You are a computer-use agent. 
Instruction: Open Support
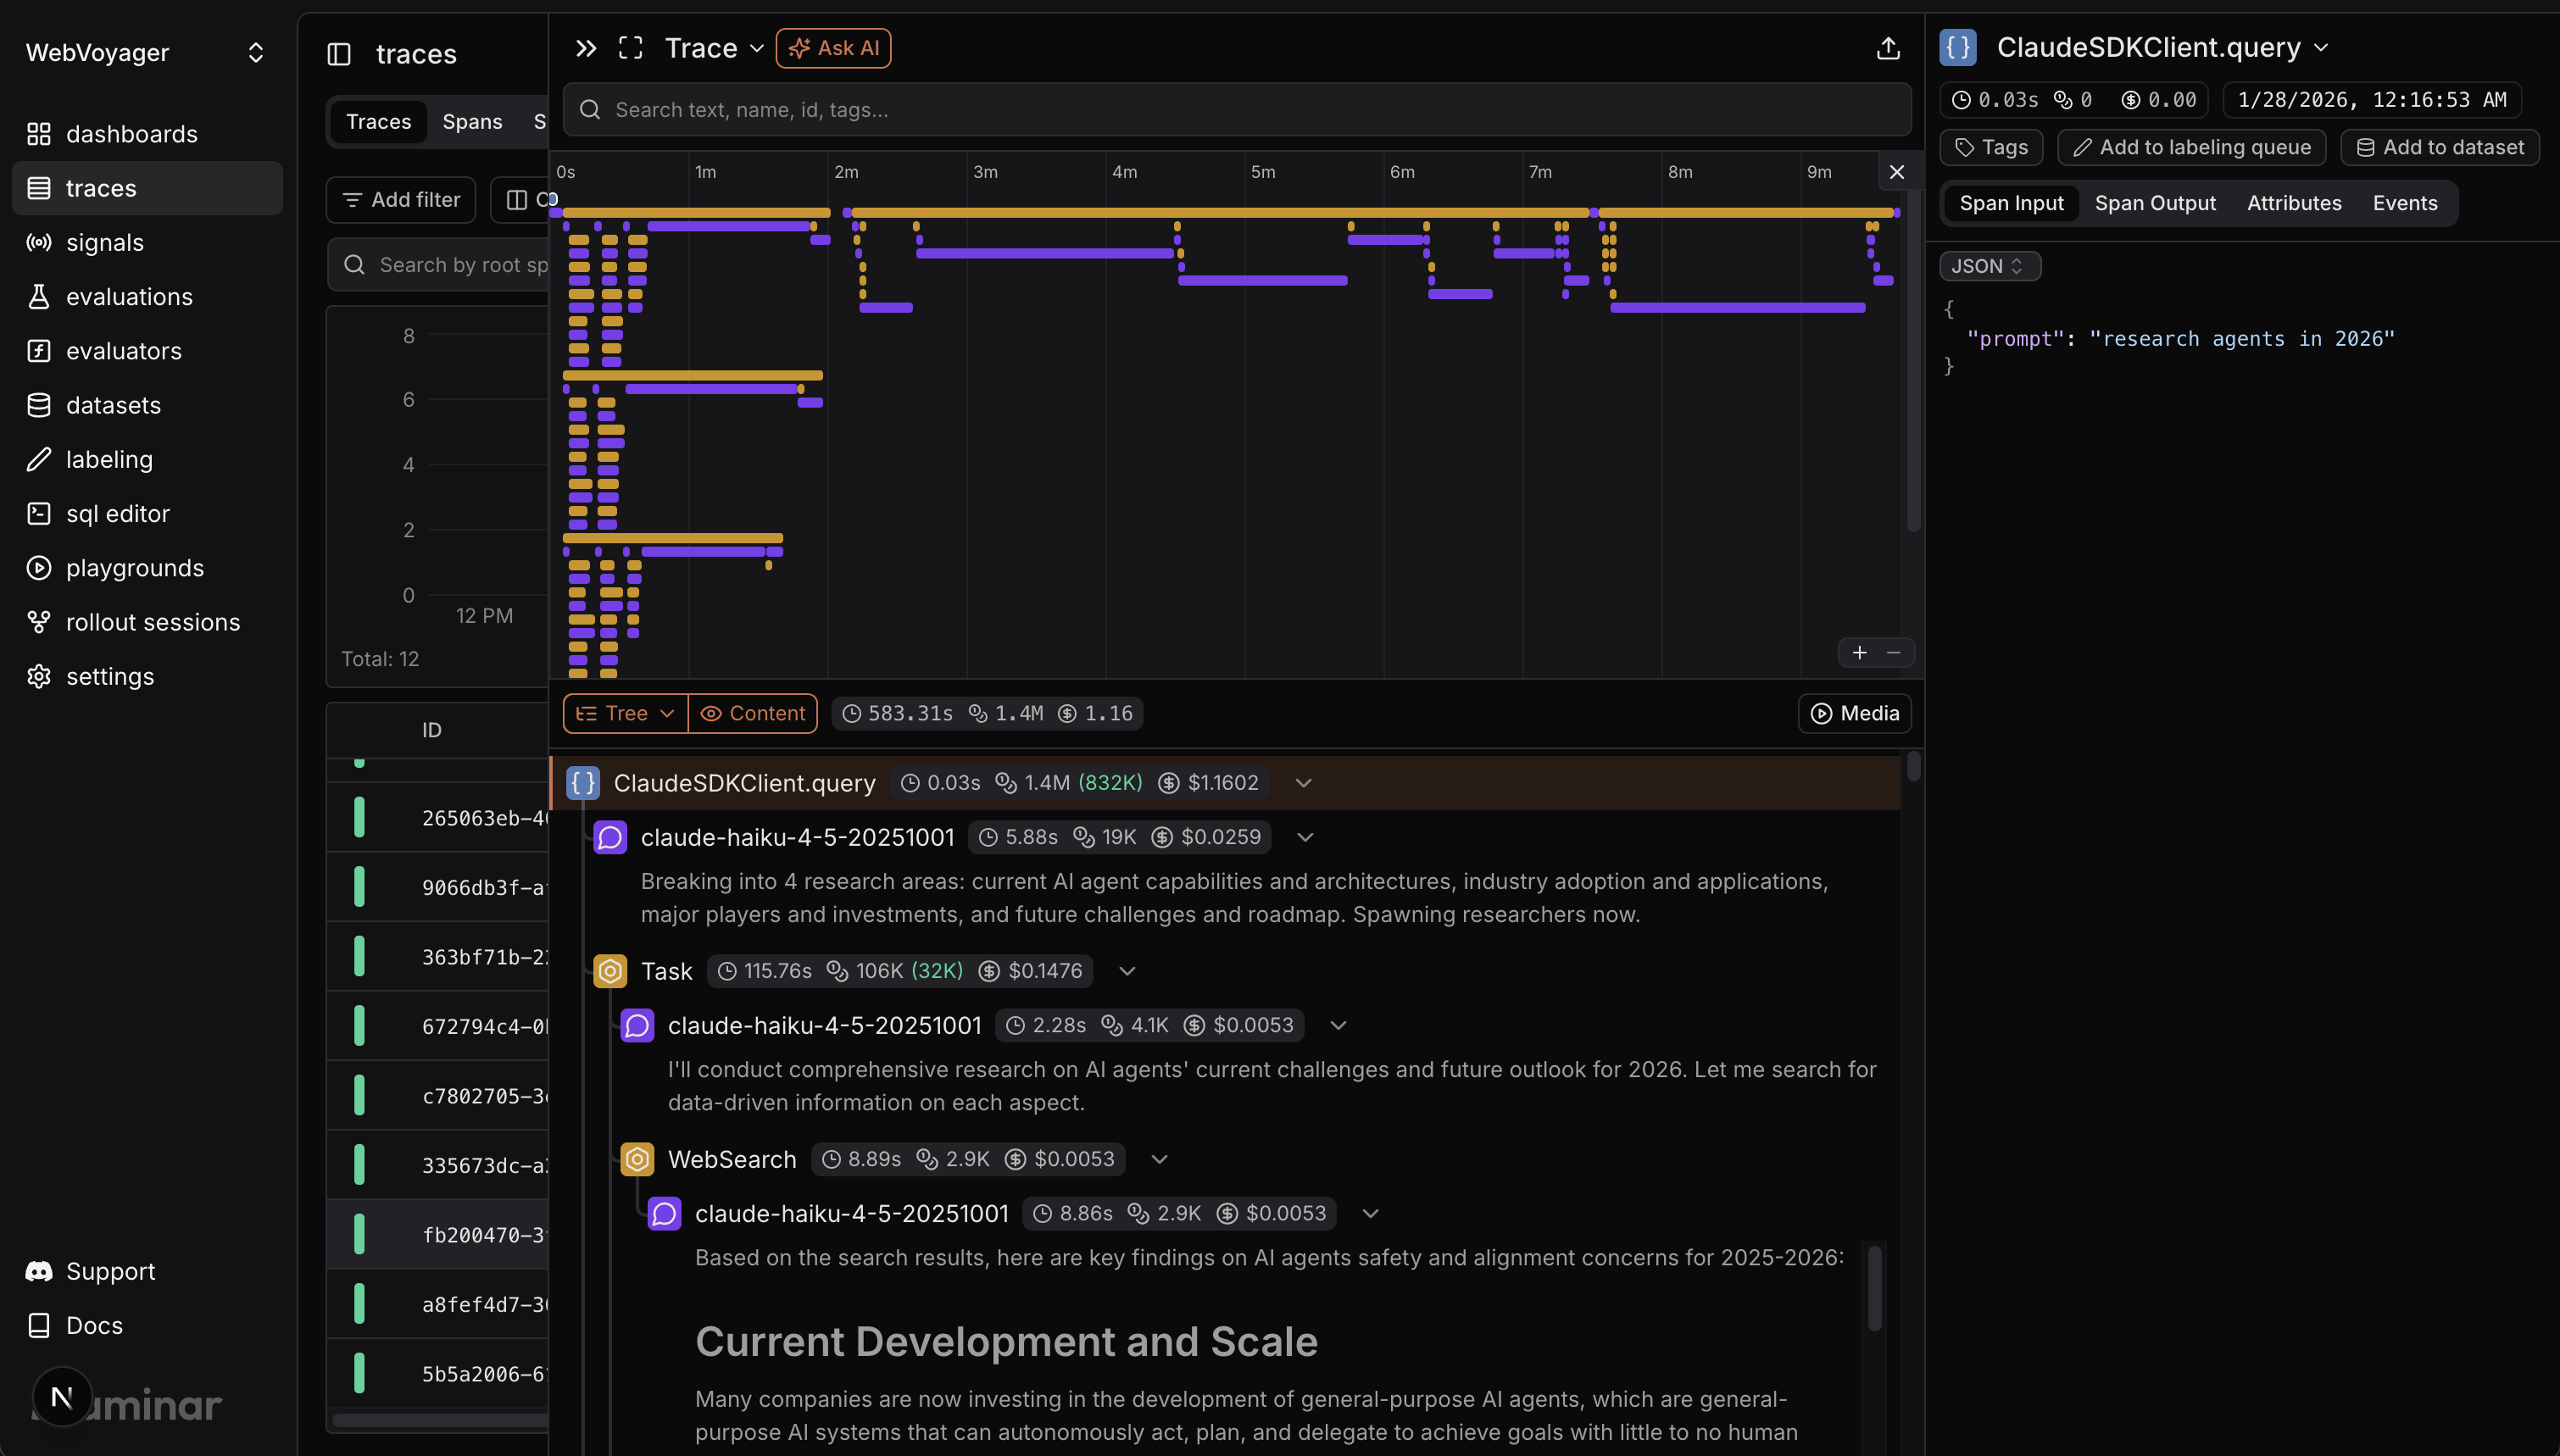pos(110,1271)
